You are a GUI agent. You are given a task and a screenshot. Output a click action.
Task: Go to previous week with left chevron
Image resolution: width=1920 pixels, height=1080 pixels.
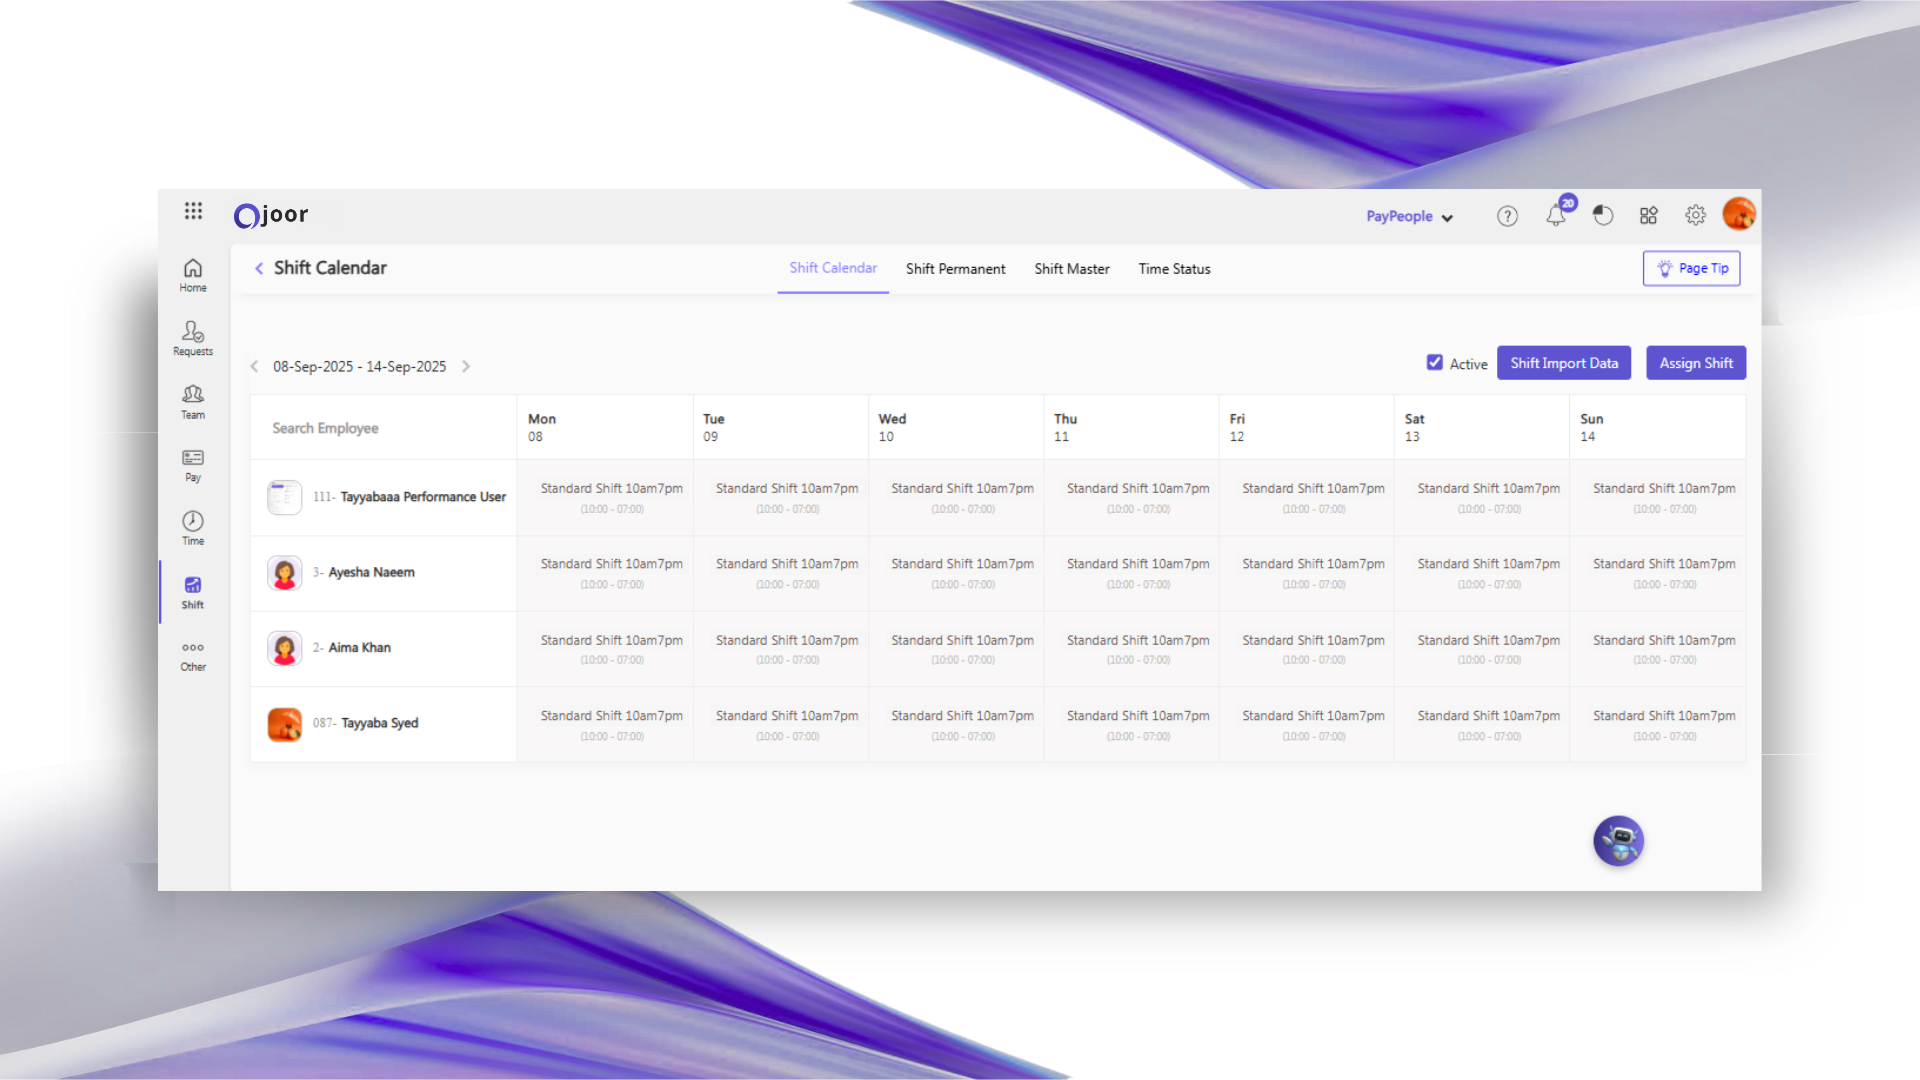[254, 367]
